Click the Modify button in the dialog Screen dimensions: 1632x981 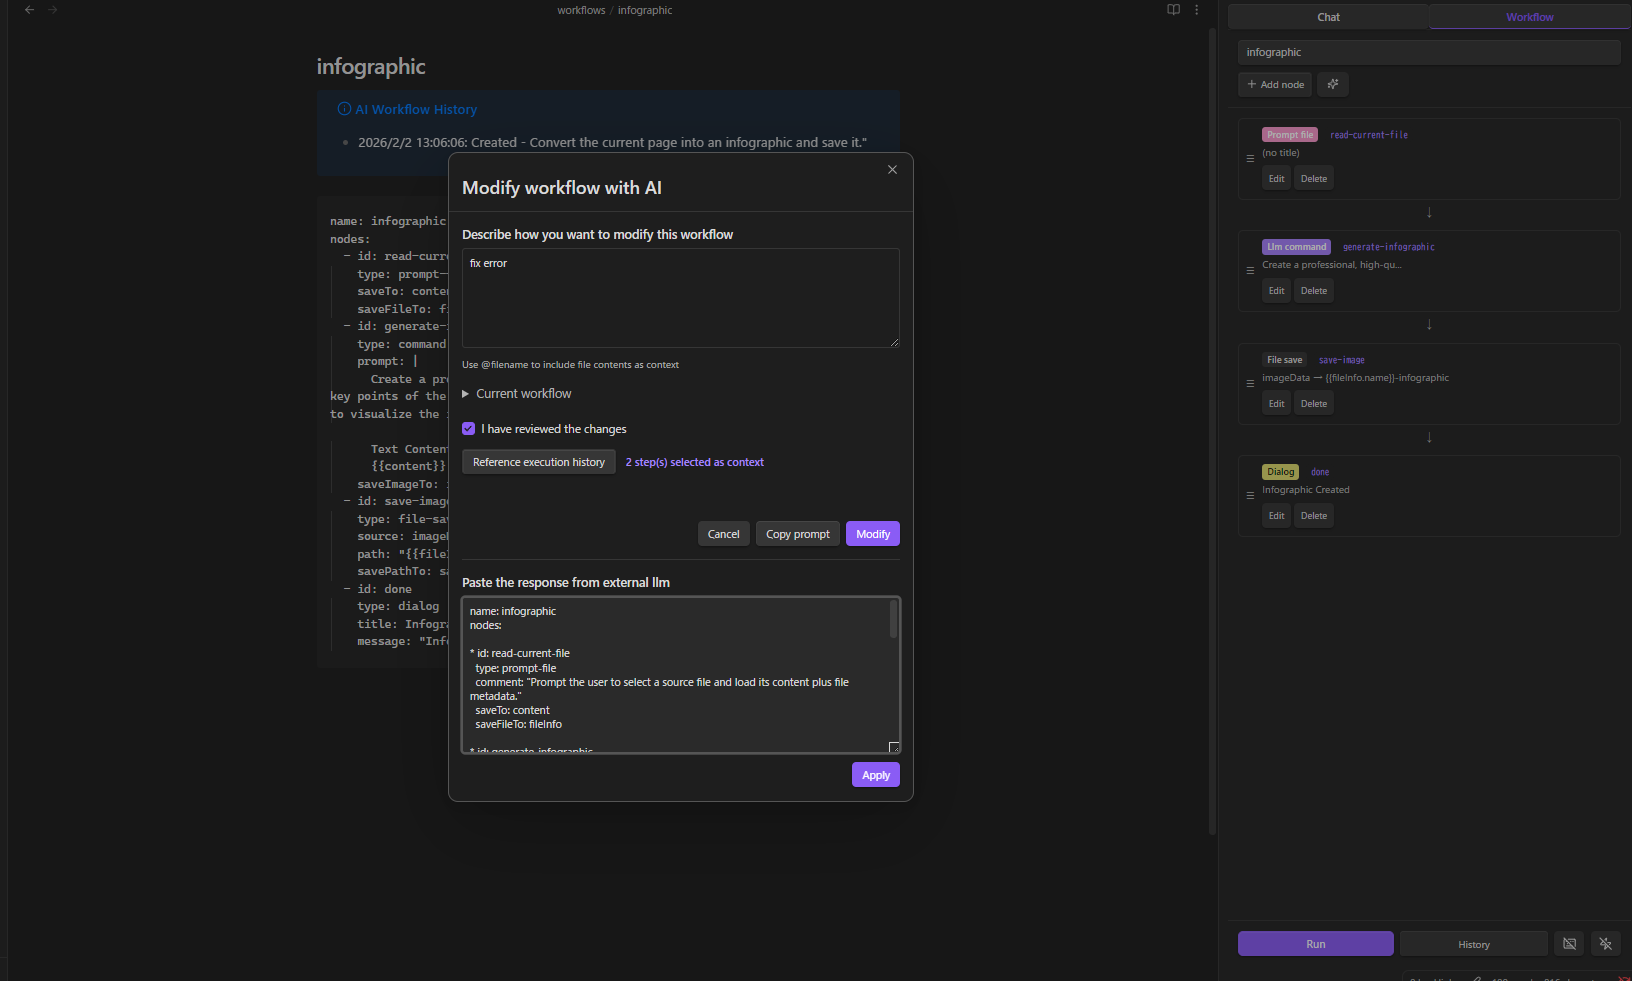point(872,533)
